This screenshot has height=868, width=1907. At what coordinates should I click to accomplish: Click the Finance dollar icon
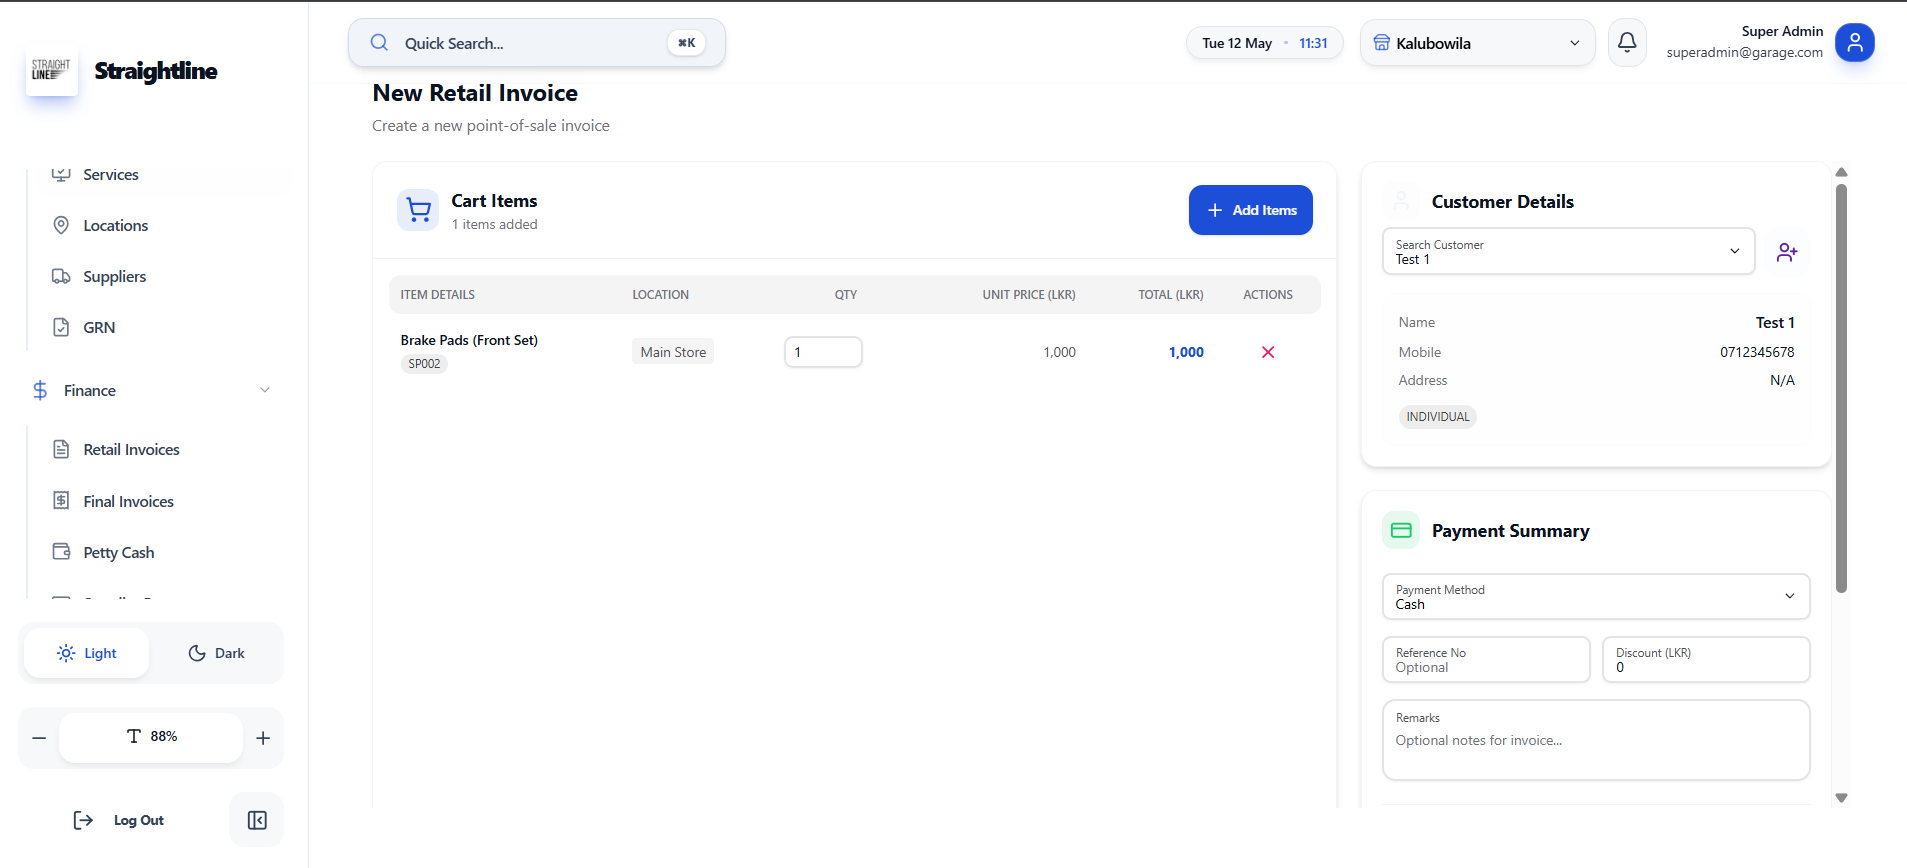(x=40, y=390)
